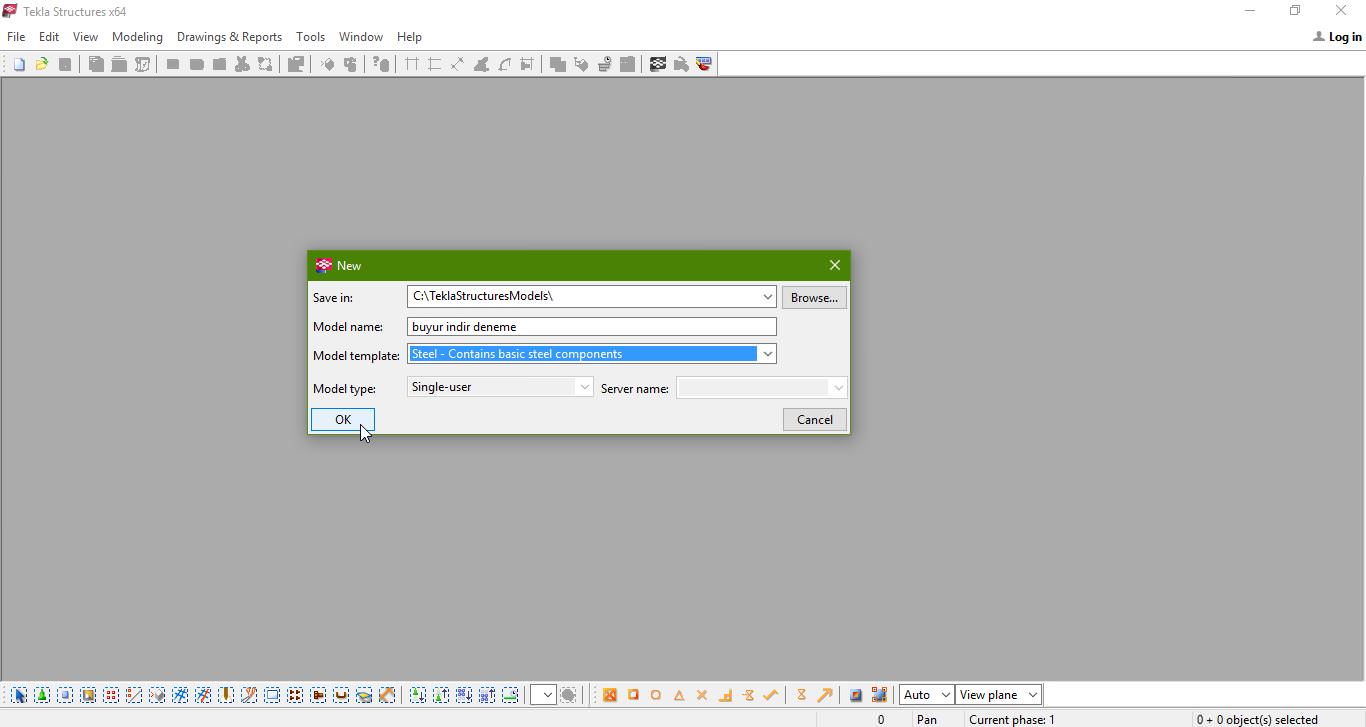The image size is (1366, 727).
Task: Open the Tools menu
Action: [310, 37]
